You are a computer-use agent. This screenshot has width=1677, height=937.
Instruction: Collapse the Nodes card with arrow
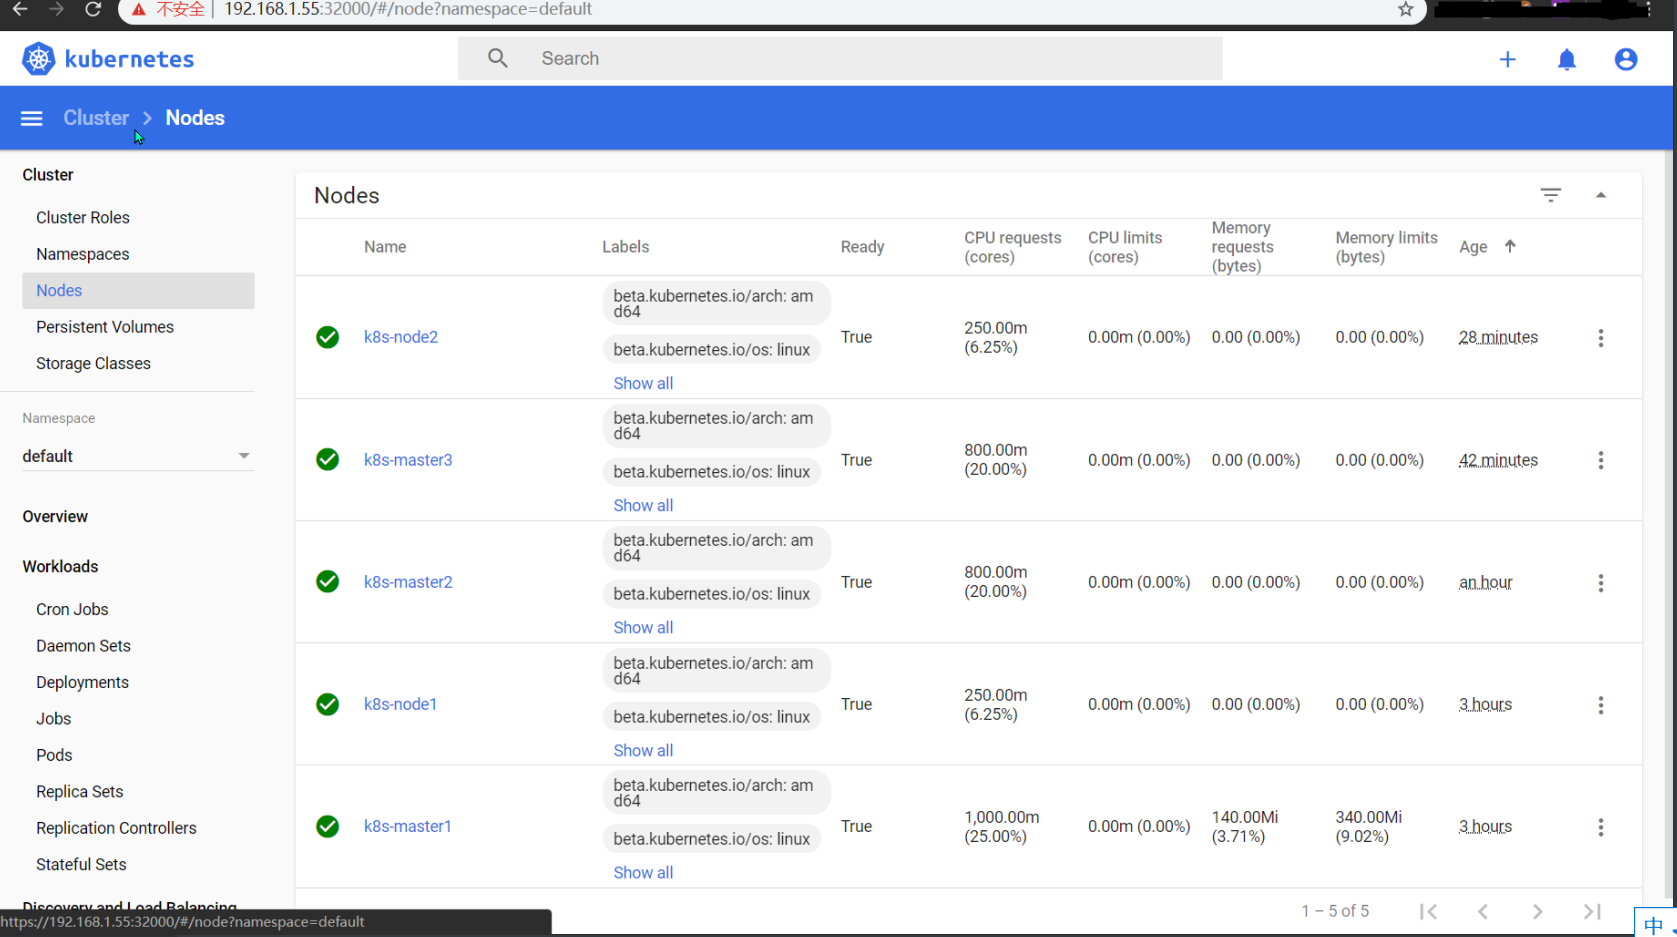[1600, 195]
